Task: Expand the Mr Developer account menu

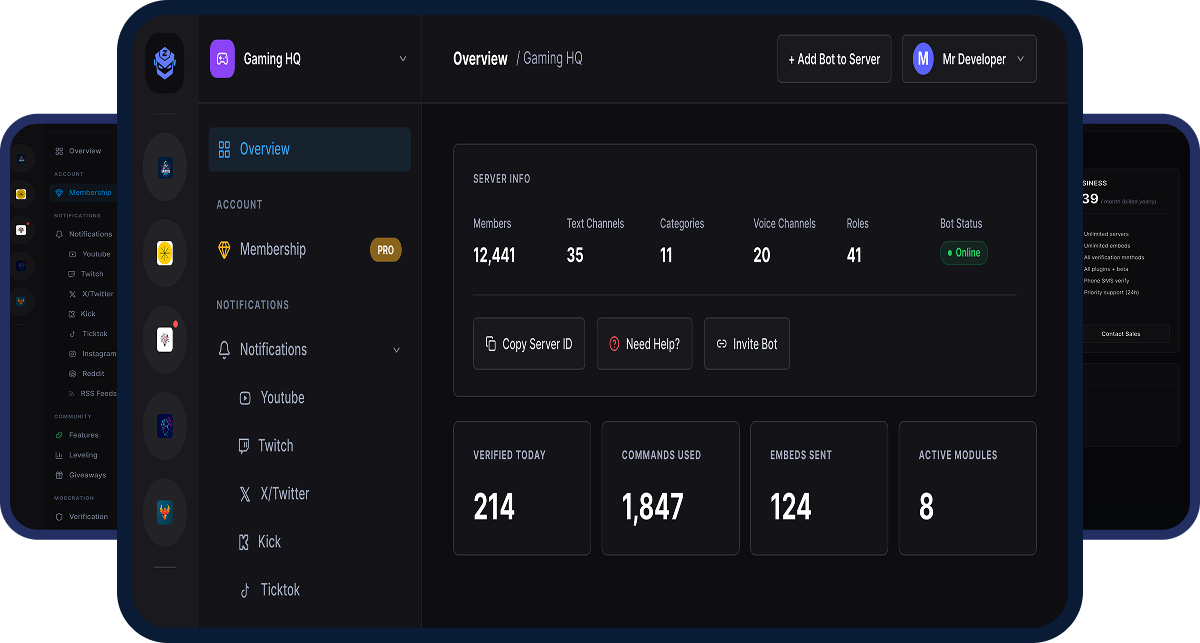Action: click(x=969, y=59)
